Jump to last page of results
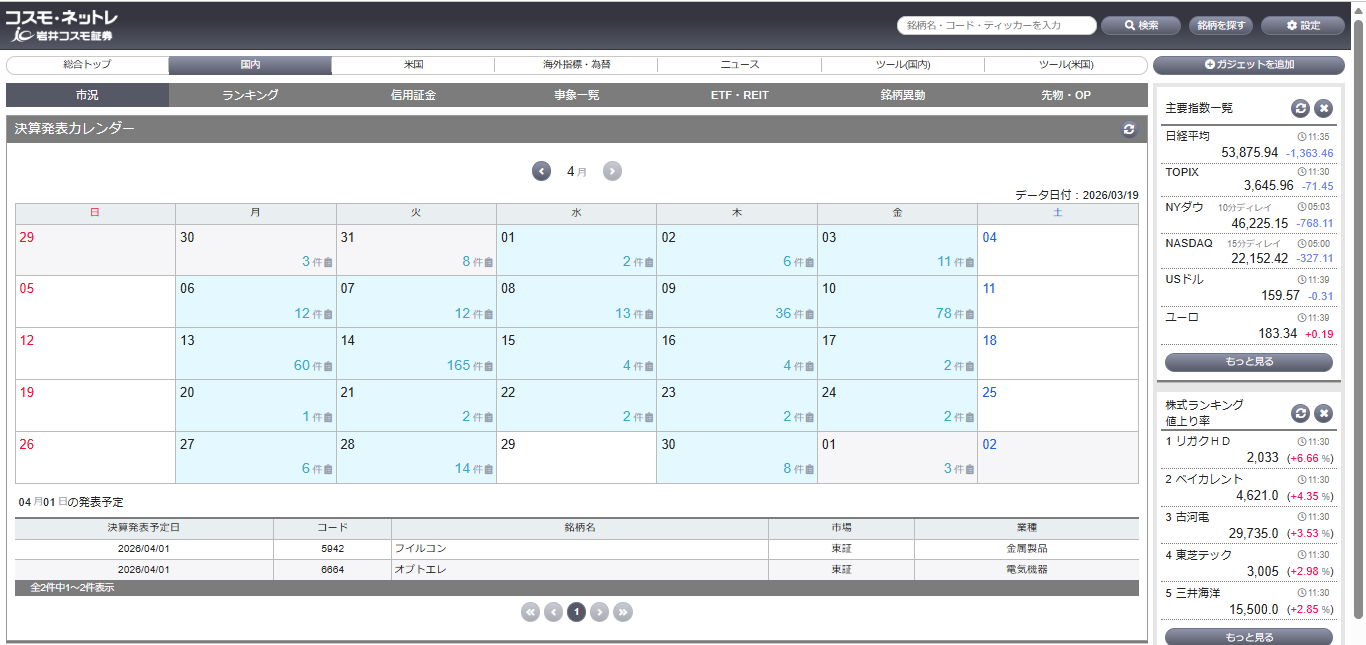This screenshot has height=645, width=1366. coord(622,612)
